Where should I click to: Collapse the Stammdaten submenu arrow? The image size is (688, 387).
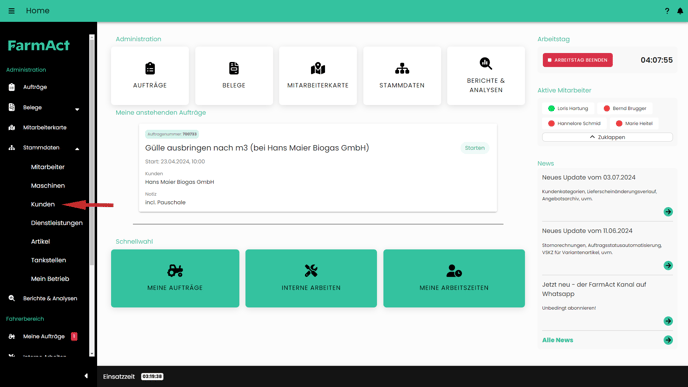tap(77, 149)
